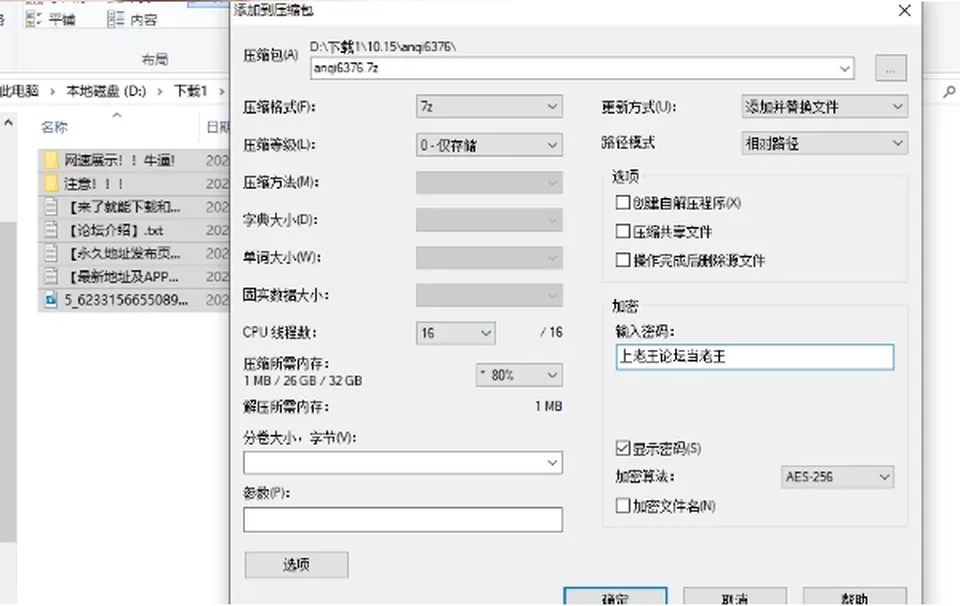Viewport: 960px width, 606px height.
Task: Open the 压缩等级 dropdown showing 0 - 仅存储
Action: click(x=489, y=145)
